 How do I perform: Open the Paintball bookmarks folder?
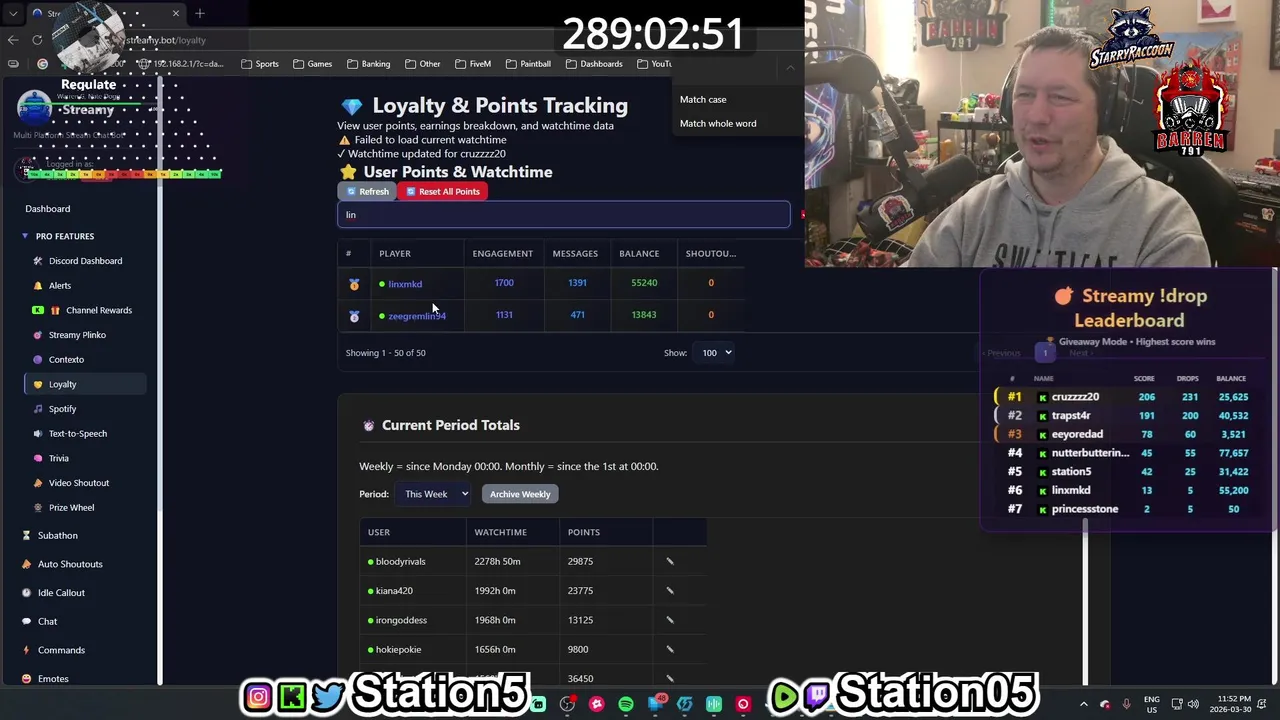529,64
